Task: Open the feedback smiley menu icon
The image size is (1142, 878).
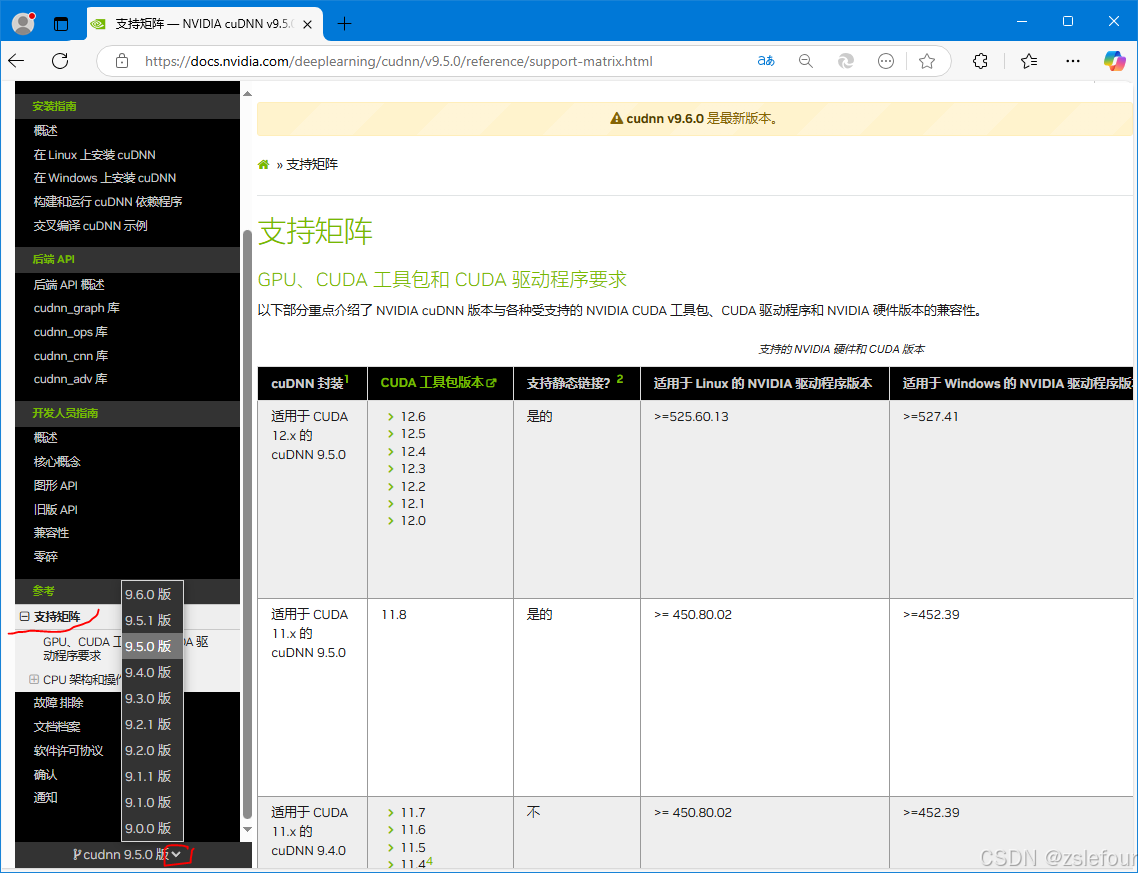Action: tap(886, 61)
